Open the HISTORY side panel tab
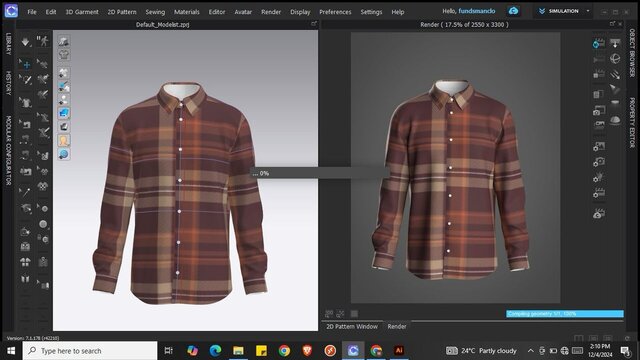Viewport: 640px width, 360px height. 8,83
